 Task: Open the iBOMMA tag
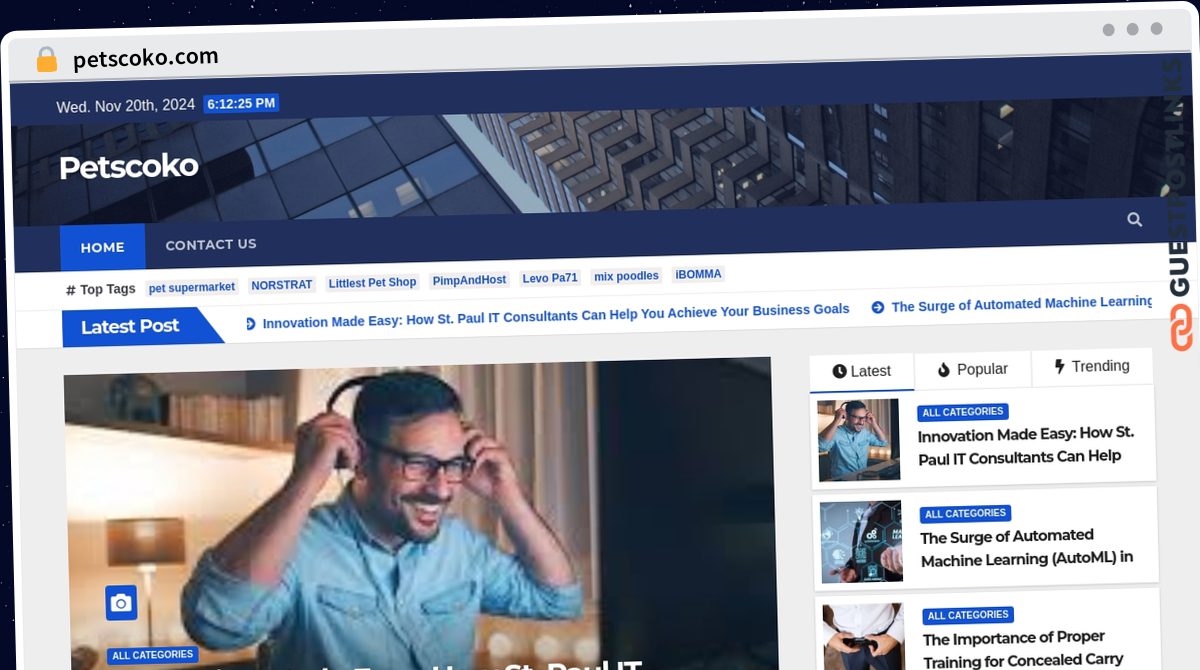point(698,274)
